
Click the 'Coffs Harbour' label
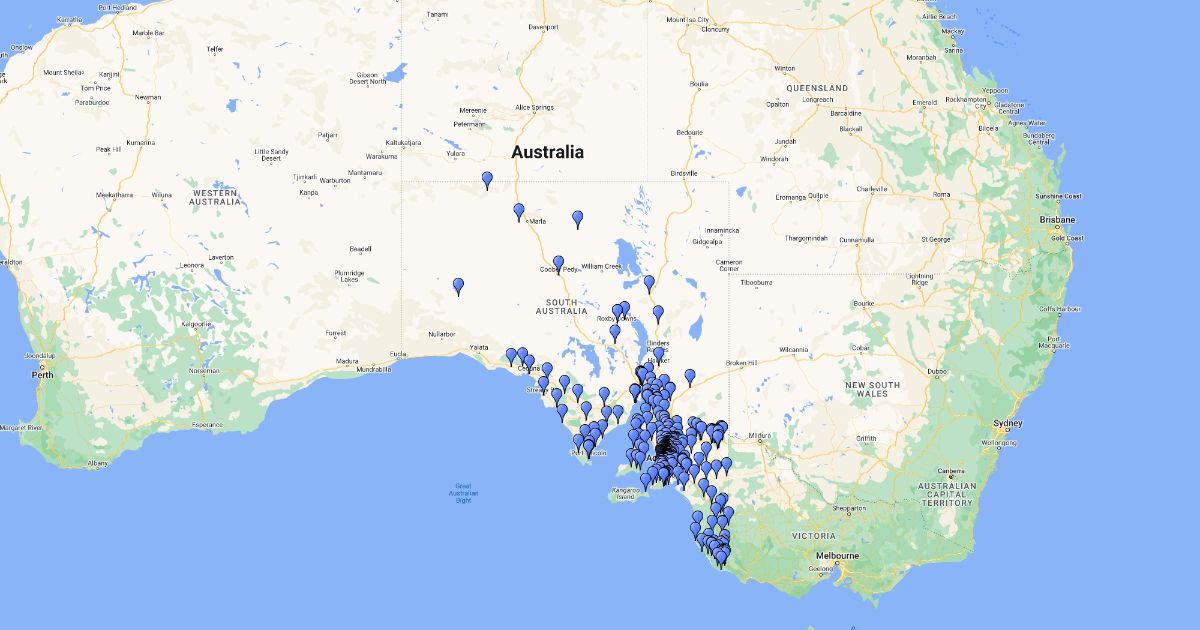pos(1061,309)
